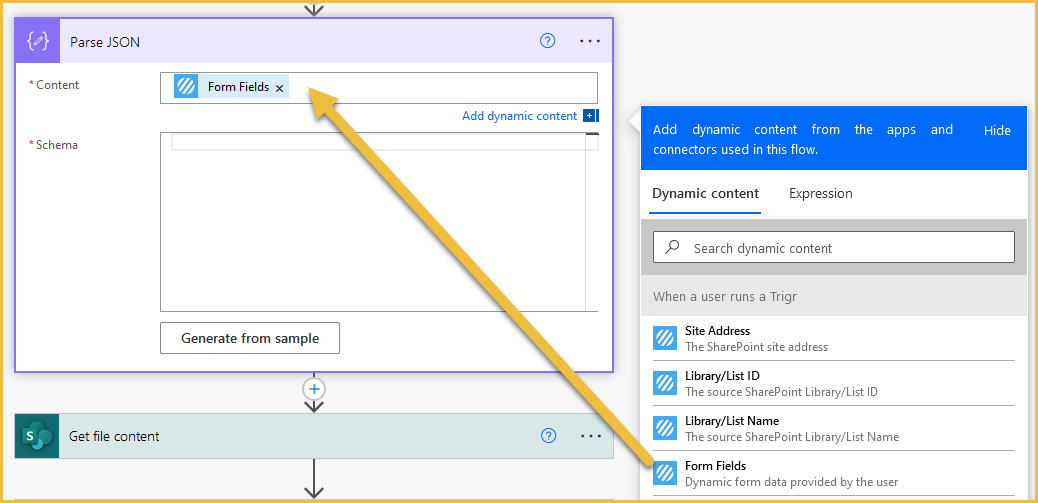
Task: Open the Parse JSON ellipsis menu
Action: coord(590,41)
